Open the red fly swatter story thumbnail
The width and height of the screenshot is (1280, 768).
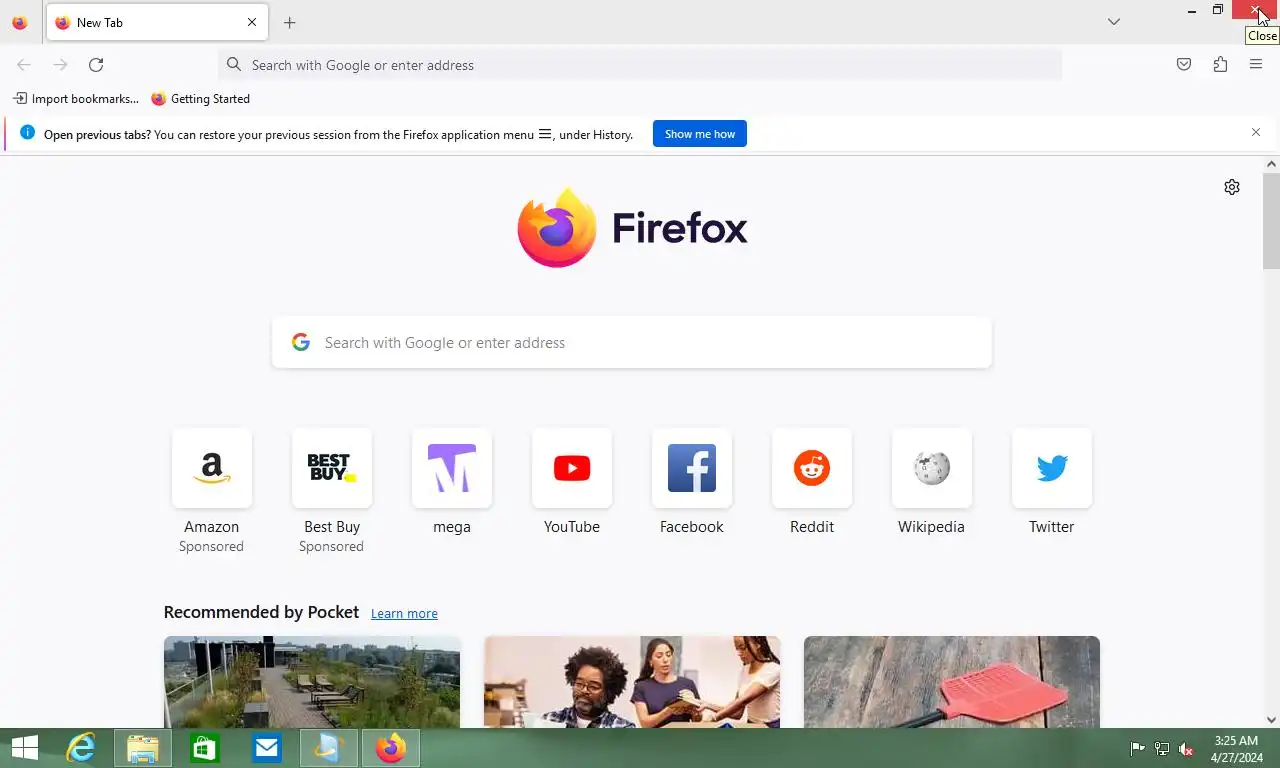click(x=952, y=682)
